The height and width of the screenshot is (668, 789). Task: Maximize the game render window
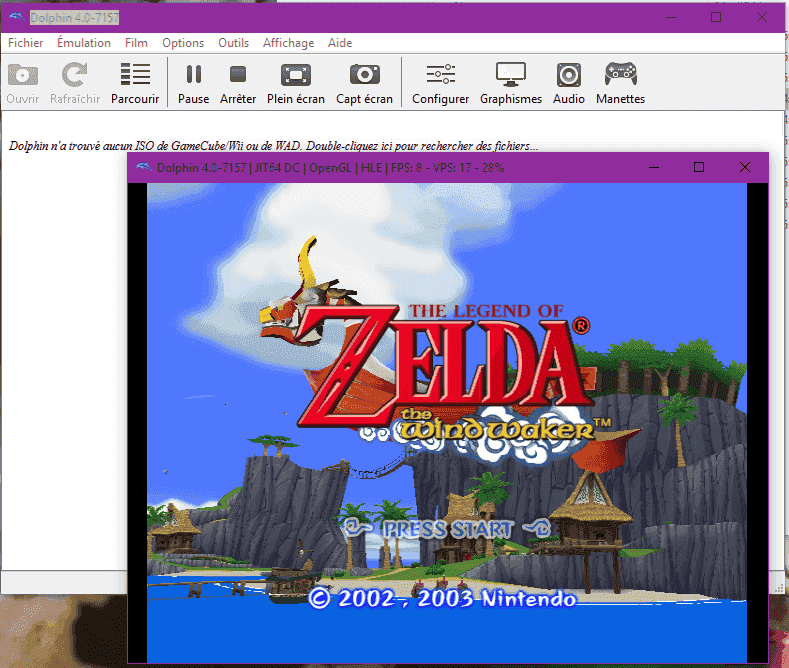[x=698, y=167]
